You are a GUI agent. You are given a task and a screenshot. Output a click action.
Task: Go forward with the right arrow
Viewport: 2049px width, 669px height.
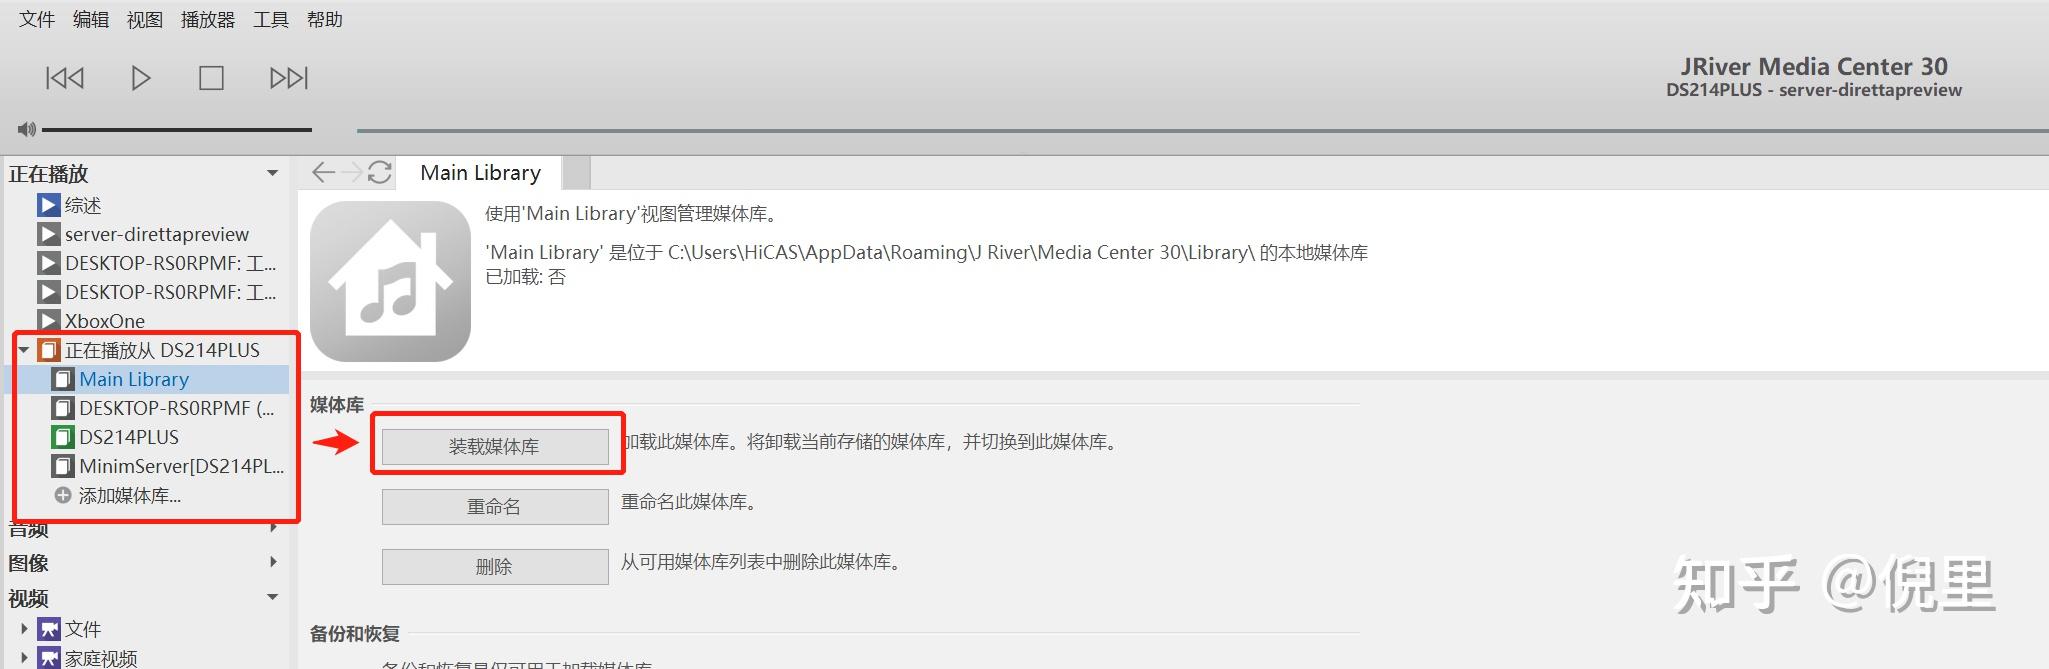pyautogui.click(x=352, y=173)
